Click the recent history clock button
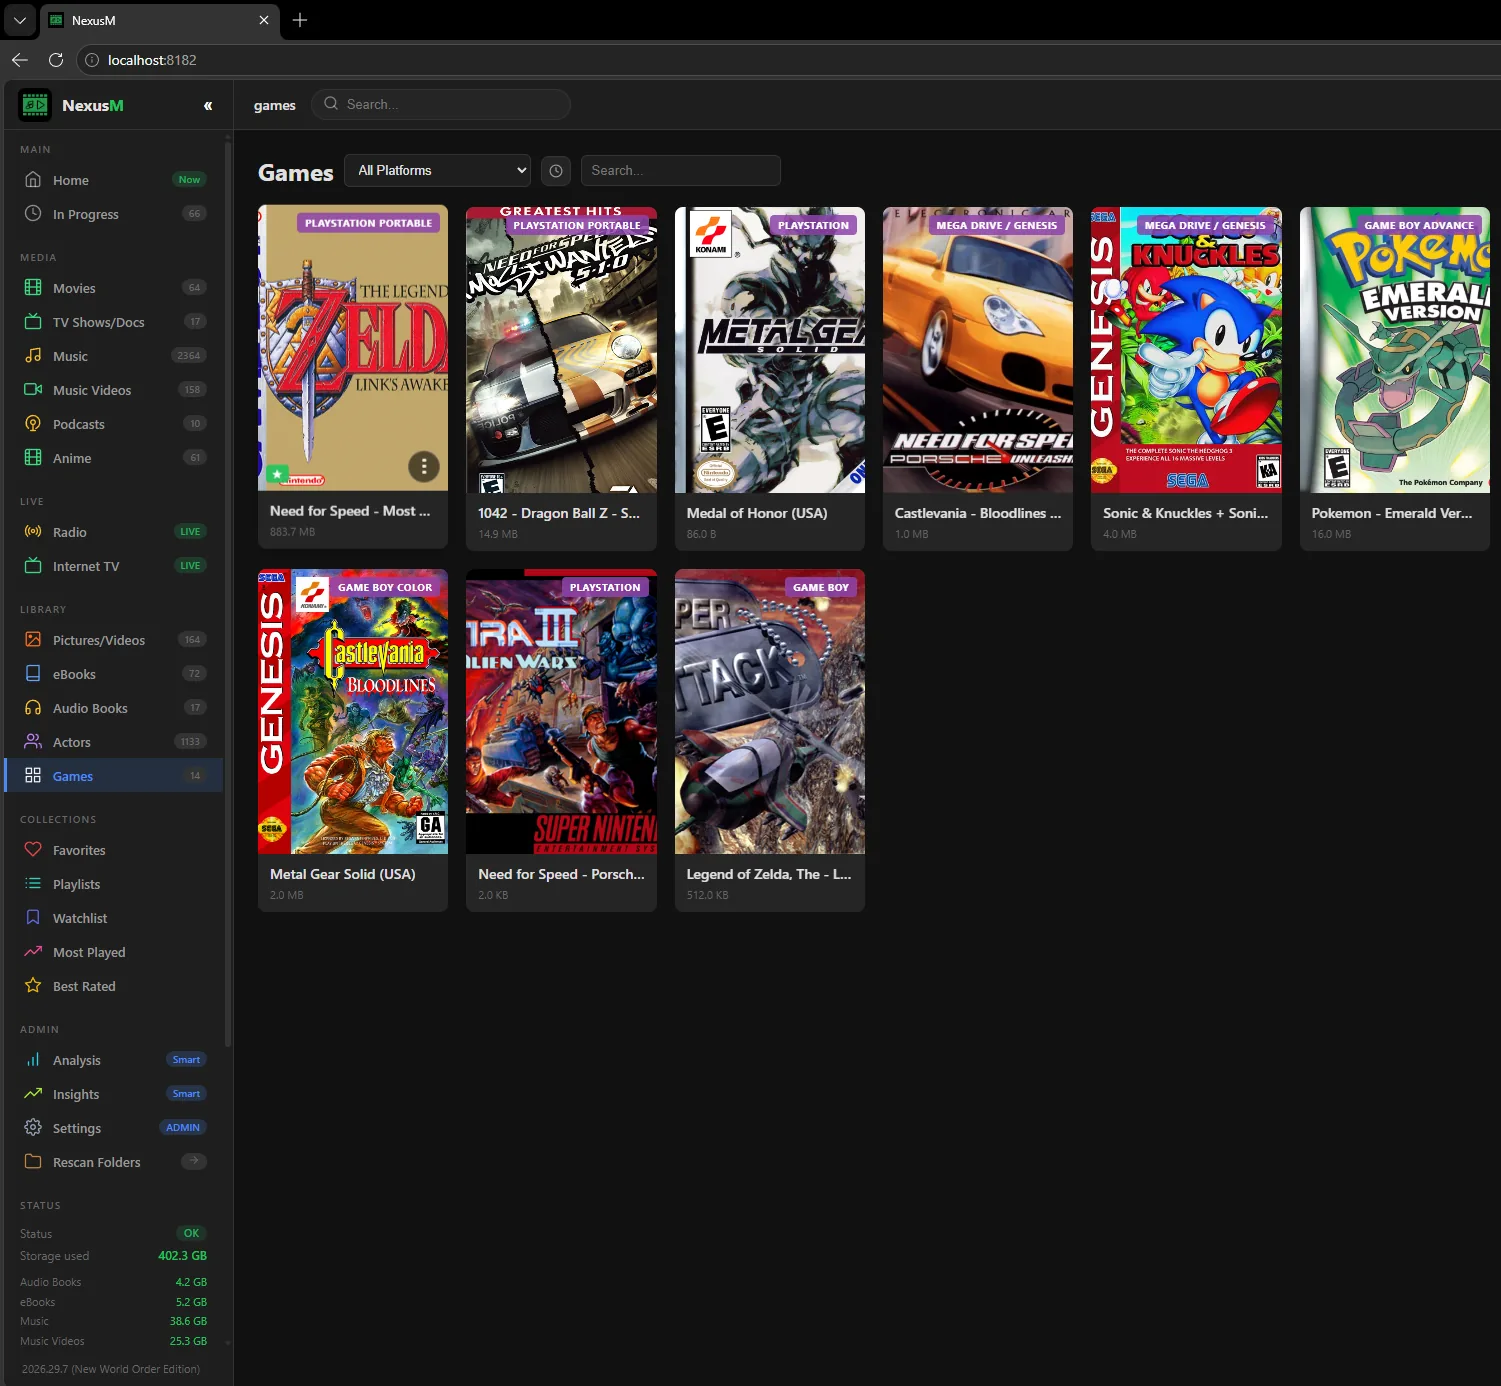The height and width of the screenshot is (1386, 1501). pyautogui.click(x=556, y=171)
